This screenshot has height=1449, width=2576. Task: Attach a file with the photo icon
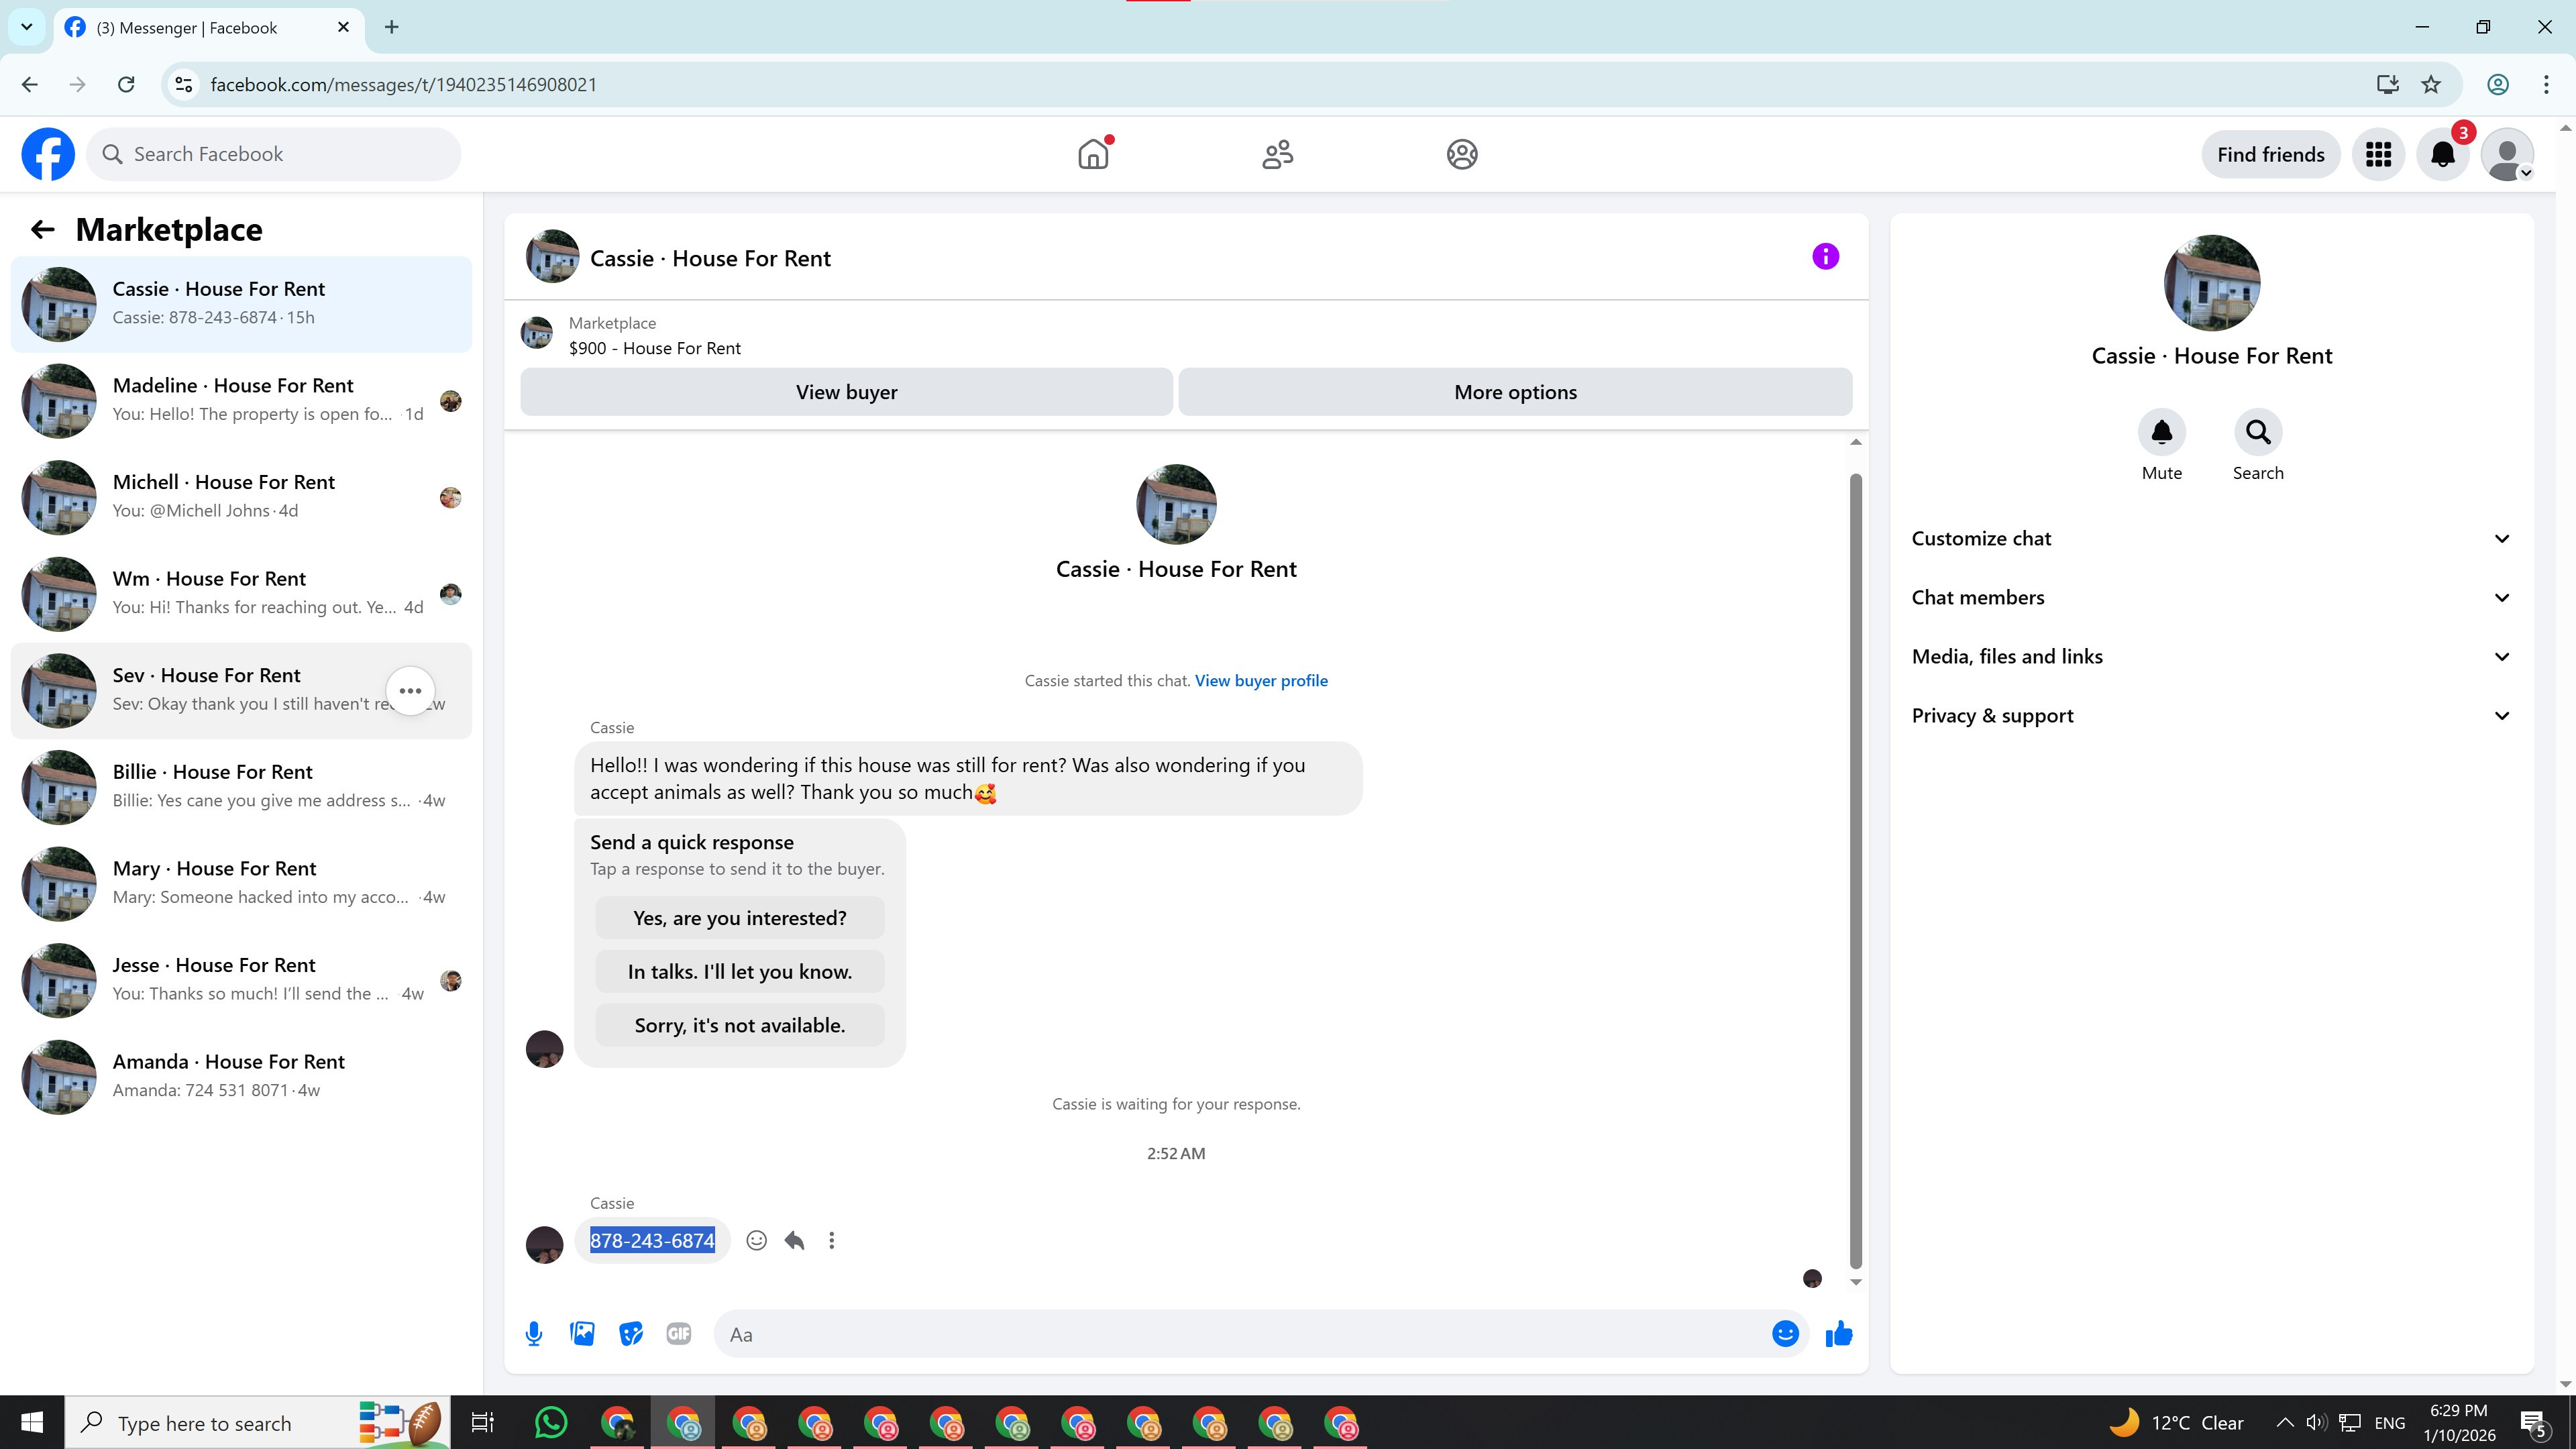coord(582,1333)
